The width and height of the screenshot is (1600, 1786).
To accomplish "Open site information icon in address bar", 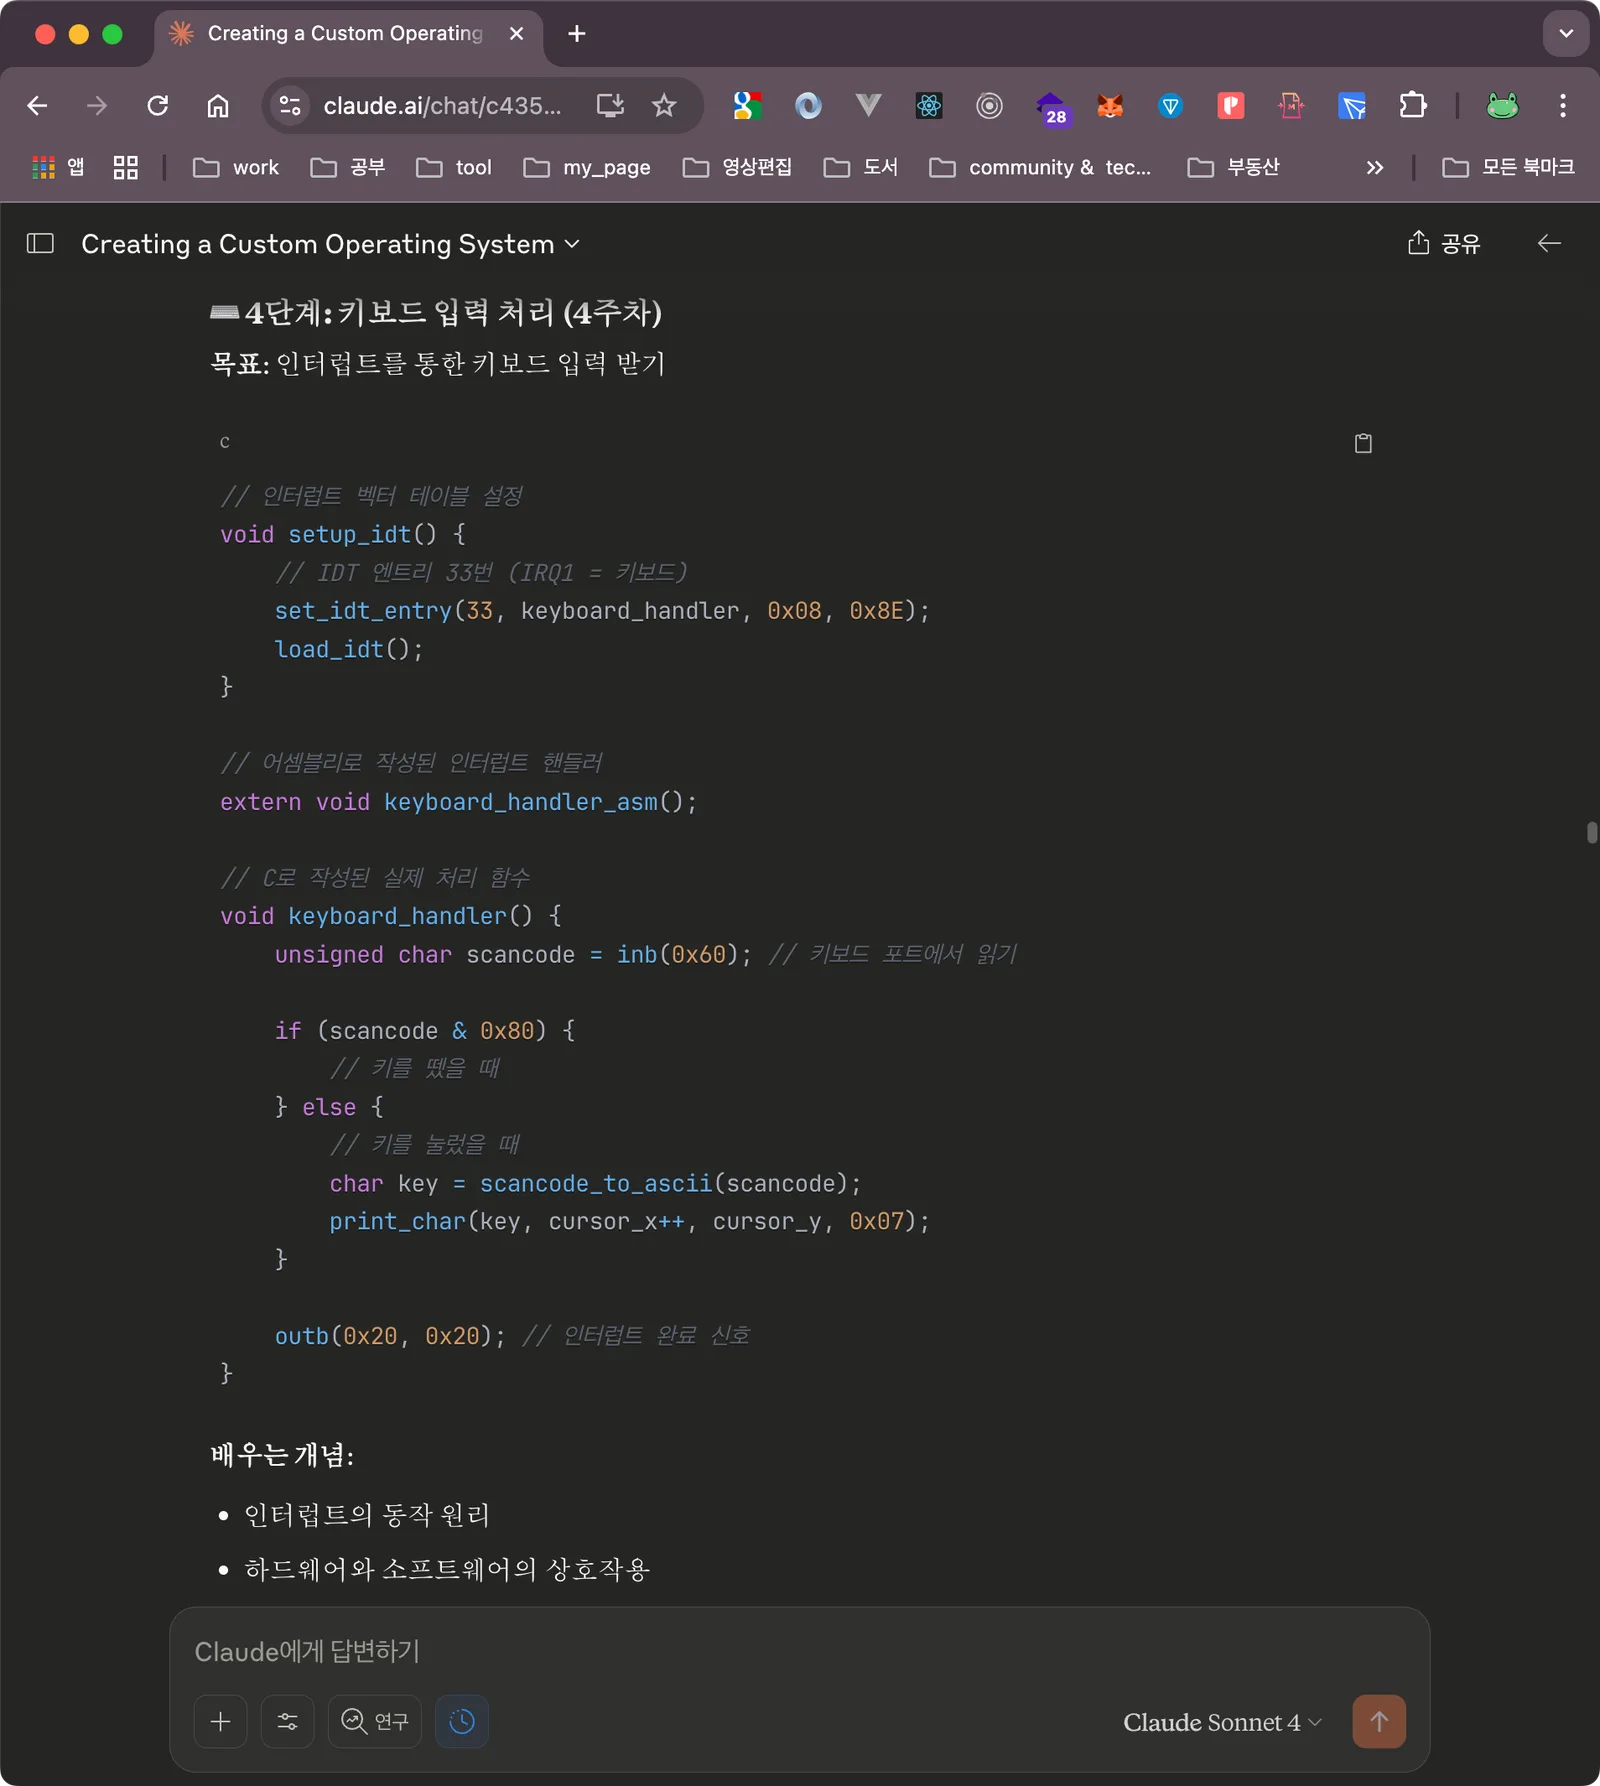I will [290, 106].
